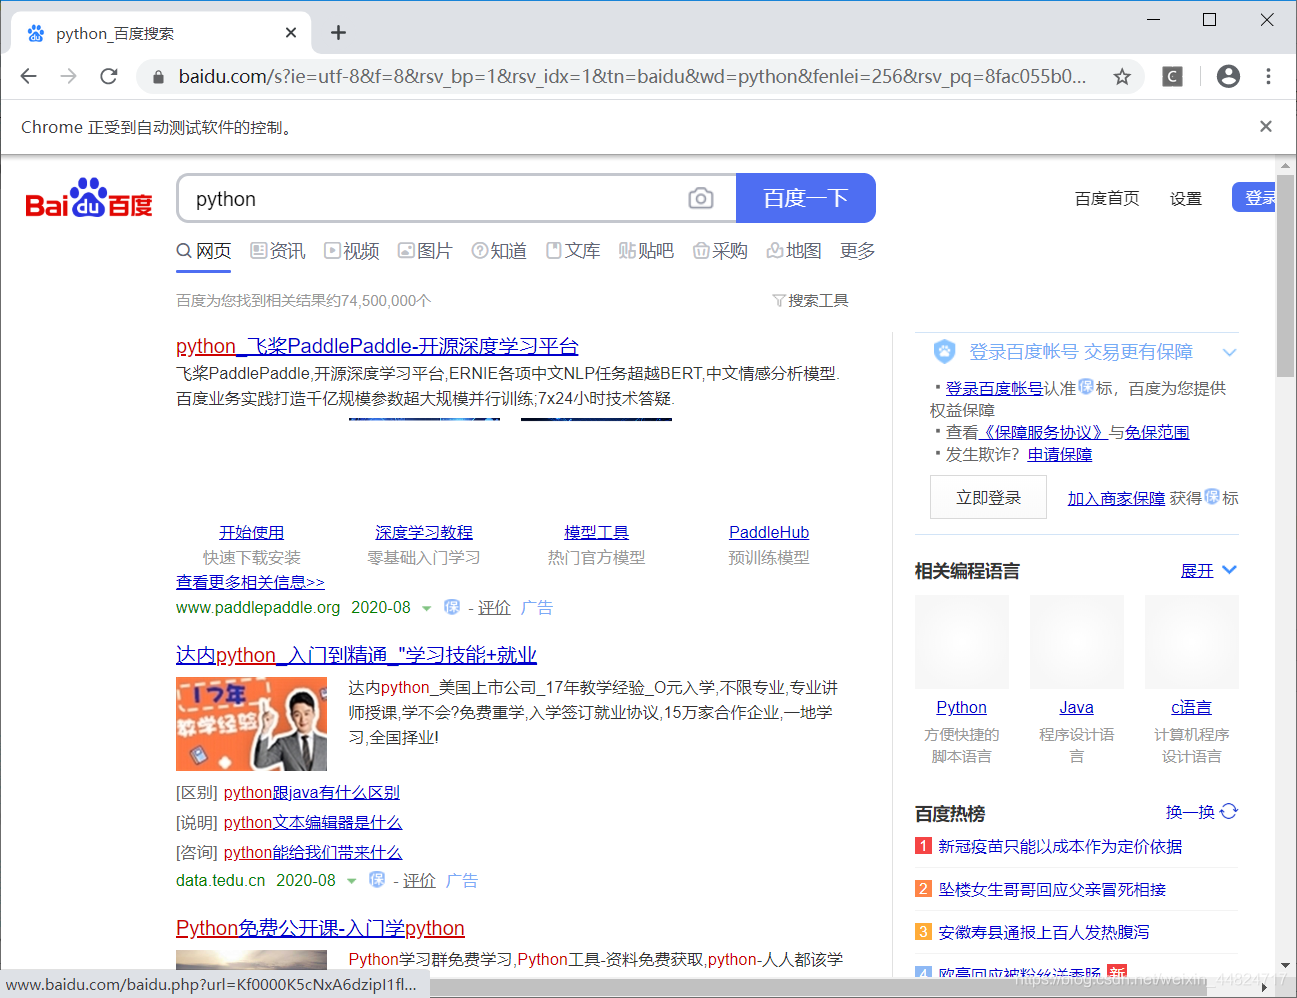Switch to 地图 tab
Image resolution: width=1297 pixels, height=998 pixels.
[x=794, y=251]
